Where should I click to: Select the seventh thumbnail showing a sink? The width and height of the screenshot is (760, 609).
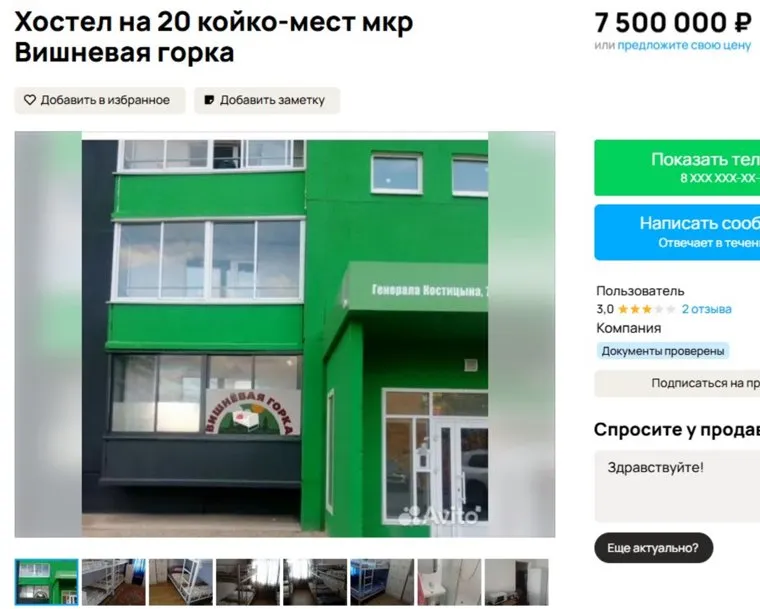[450, 582]
